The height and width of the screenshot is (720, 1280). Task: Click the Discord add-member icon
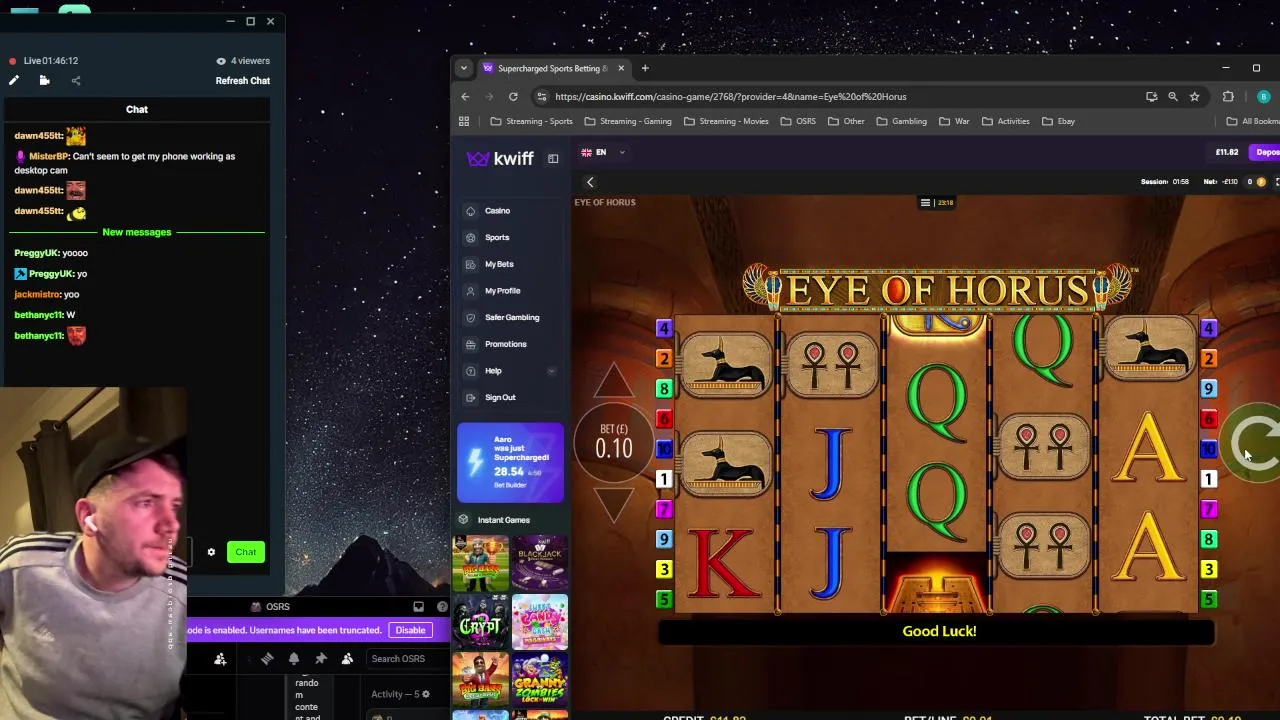220,659
